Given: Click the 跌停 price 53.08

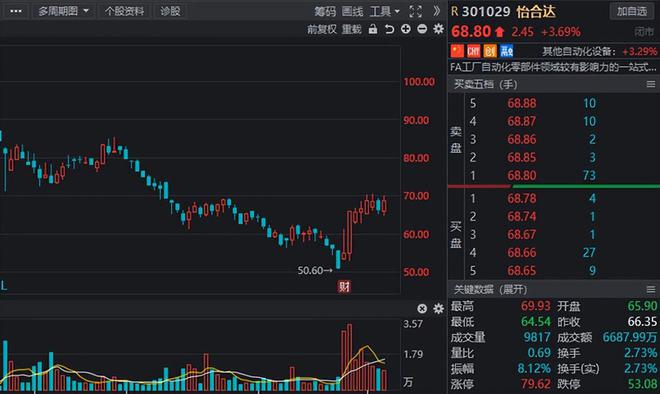Looking at the screenshot, I should [642, 384].
